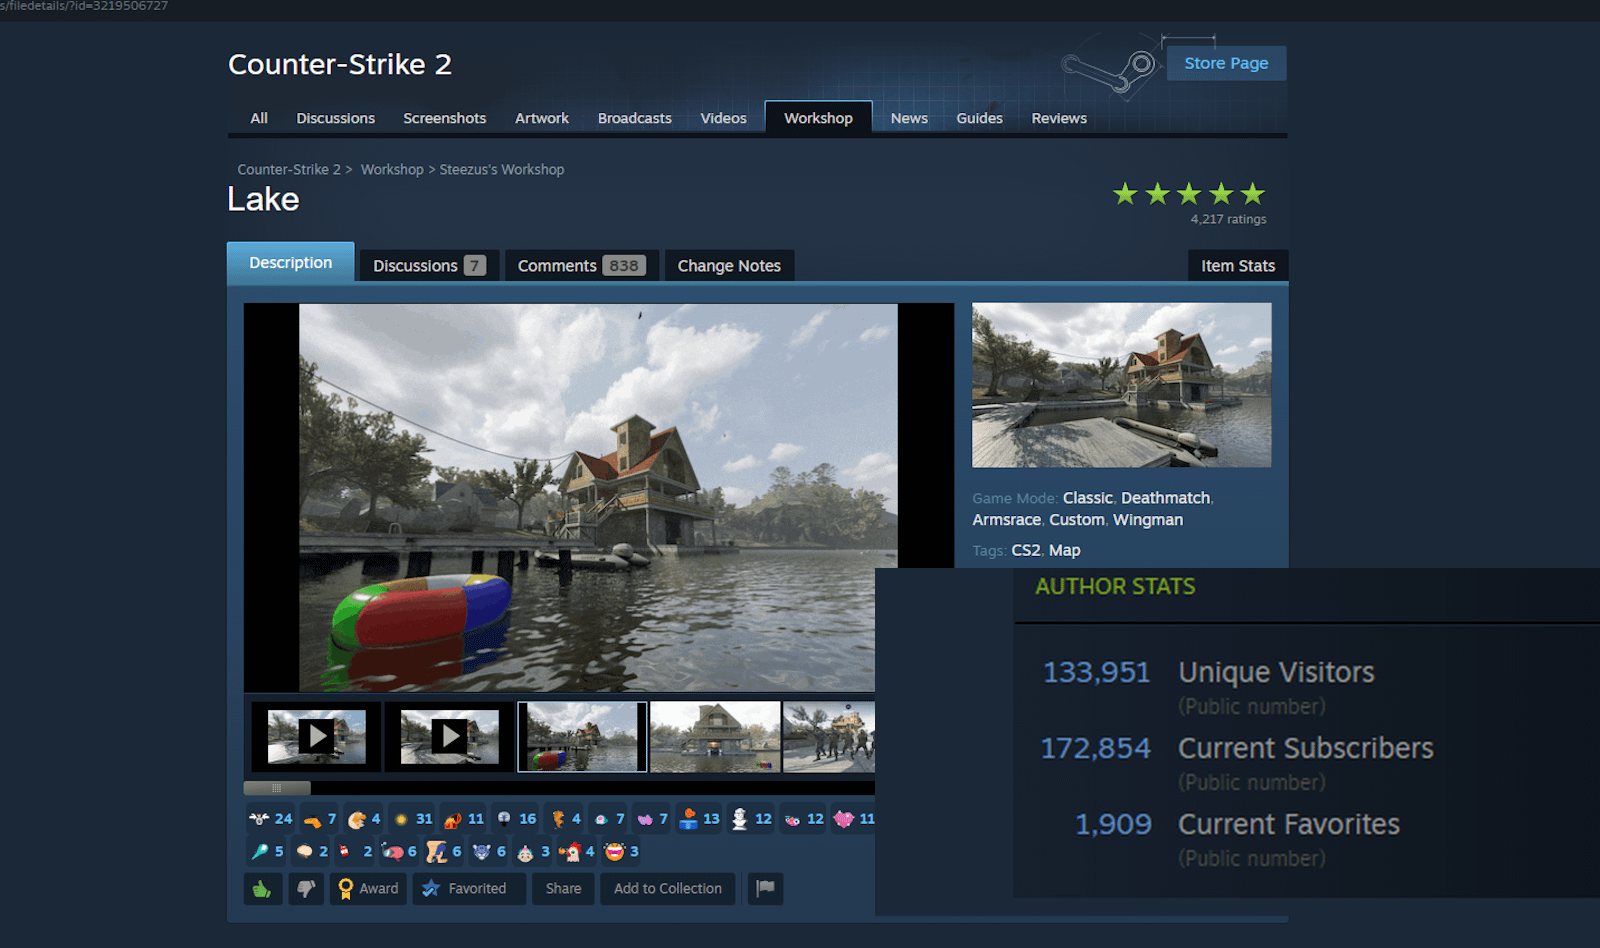The height and width of the screenshot is (948, 1600).
Task: Switch to the Artwork tab
Action: click(542, 118)
